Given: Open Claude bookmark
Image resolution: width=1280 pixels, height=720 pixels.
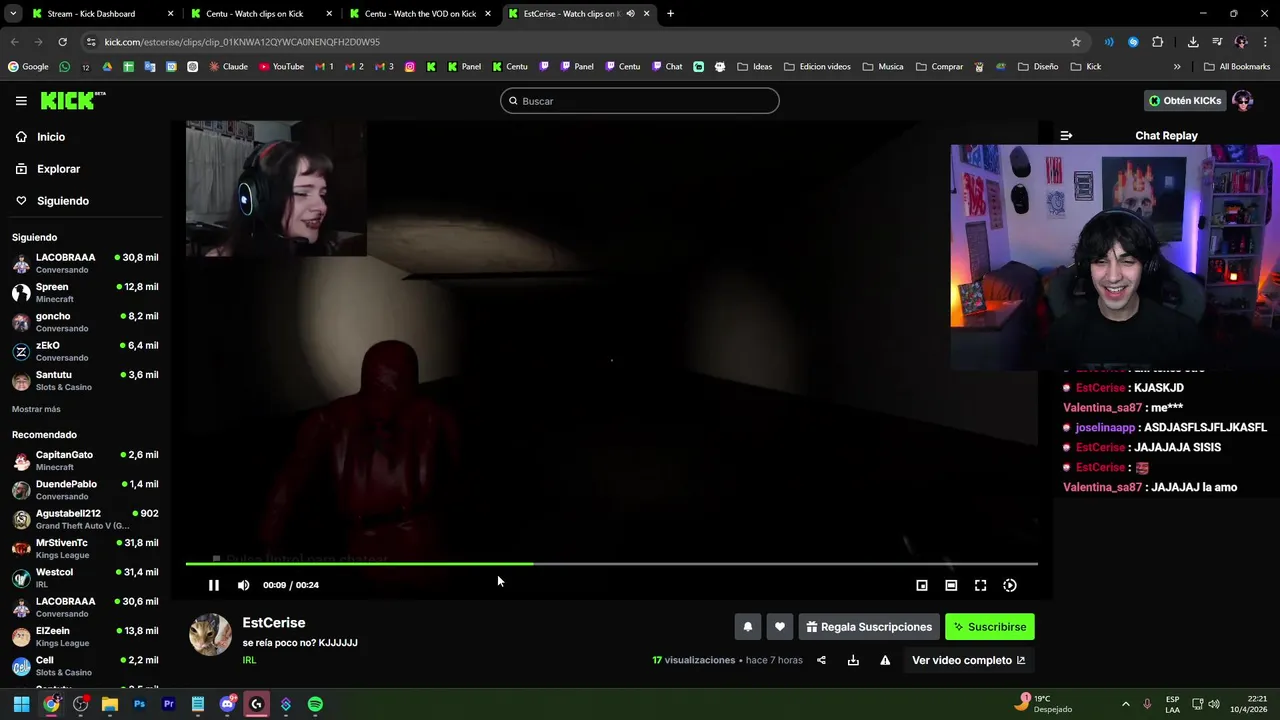Looking at the screenshot, I should click(229, 67).
